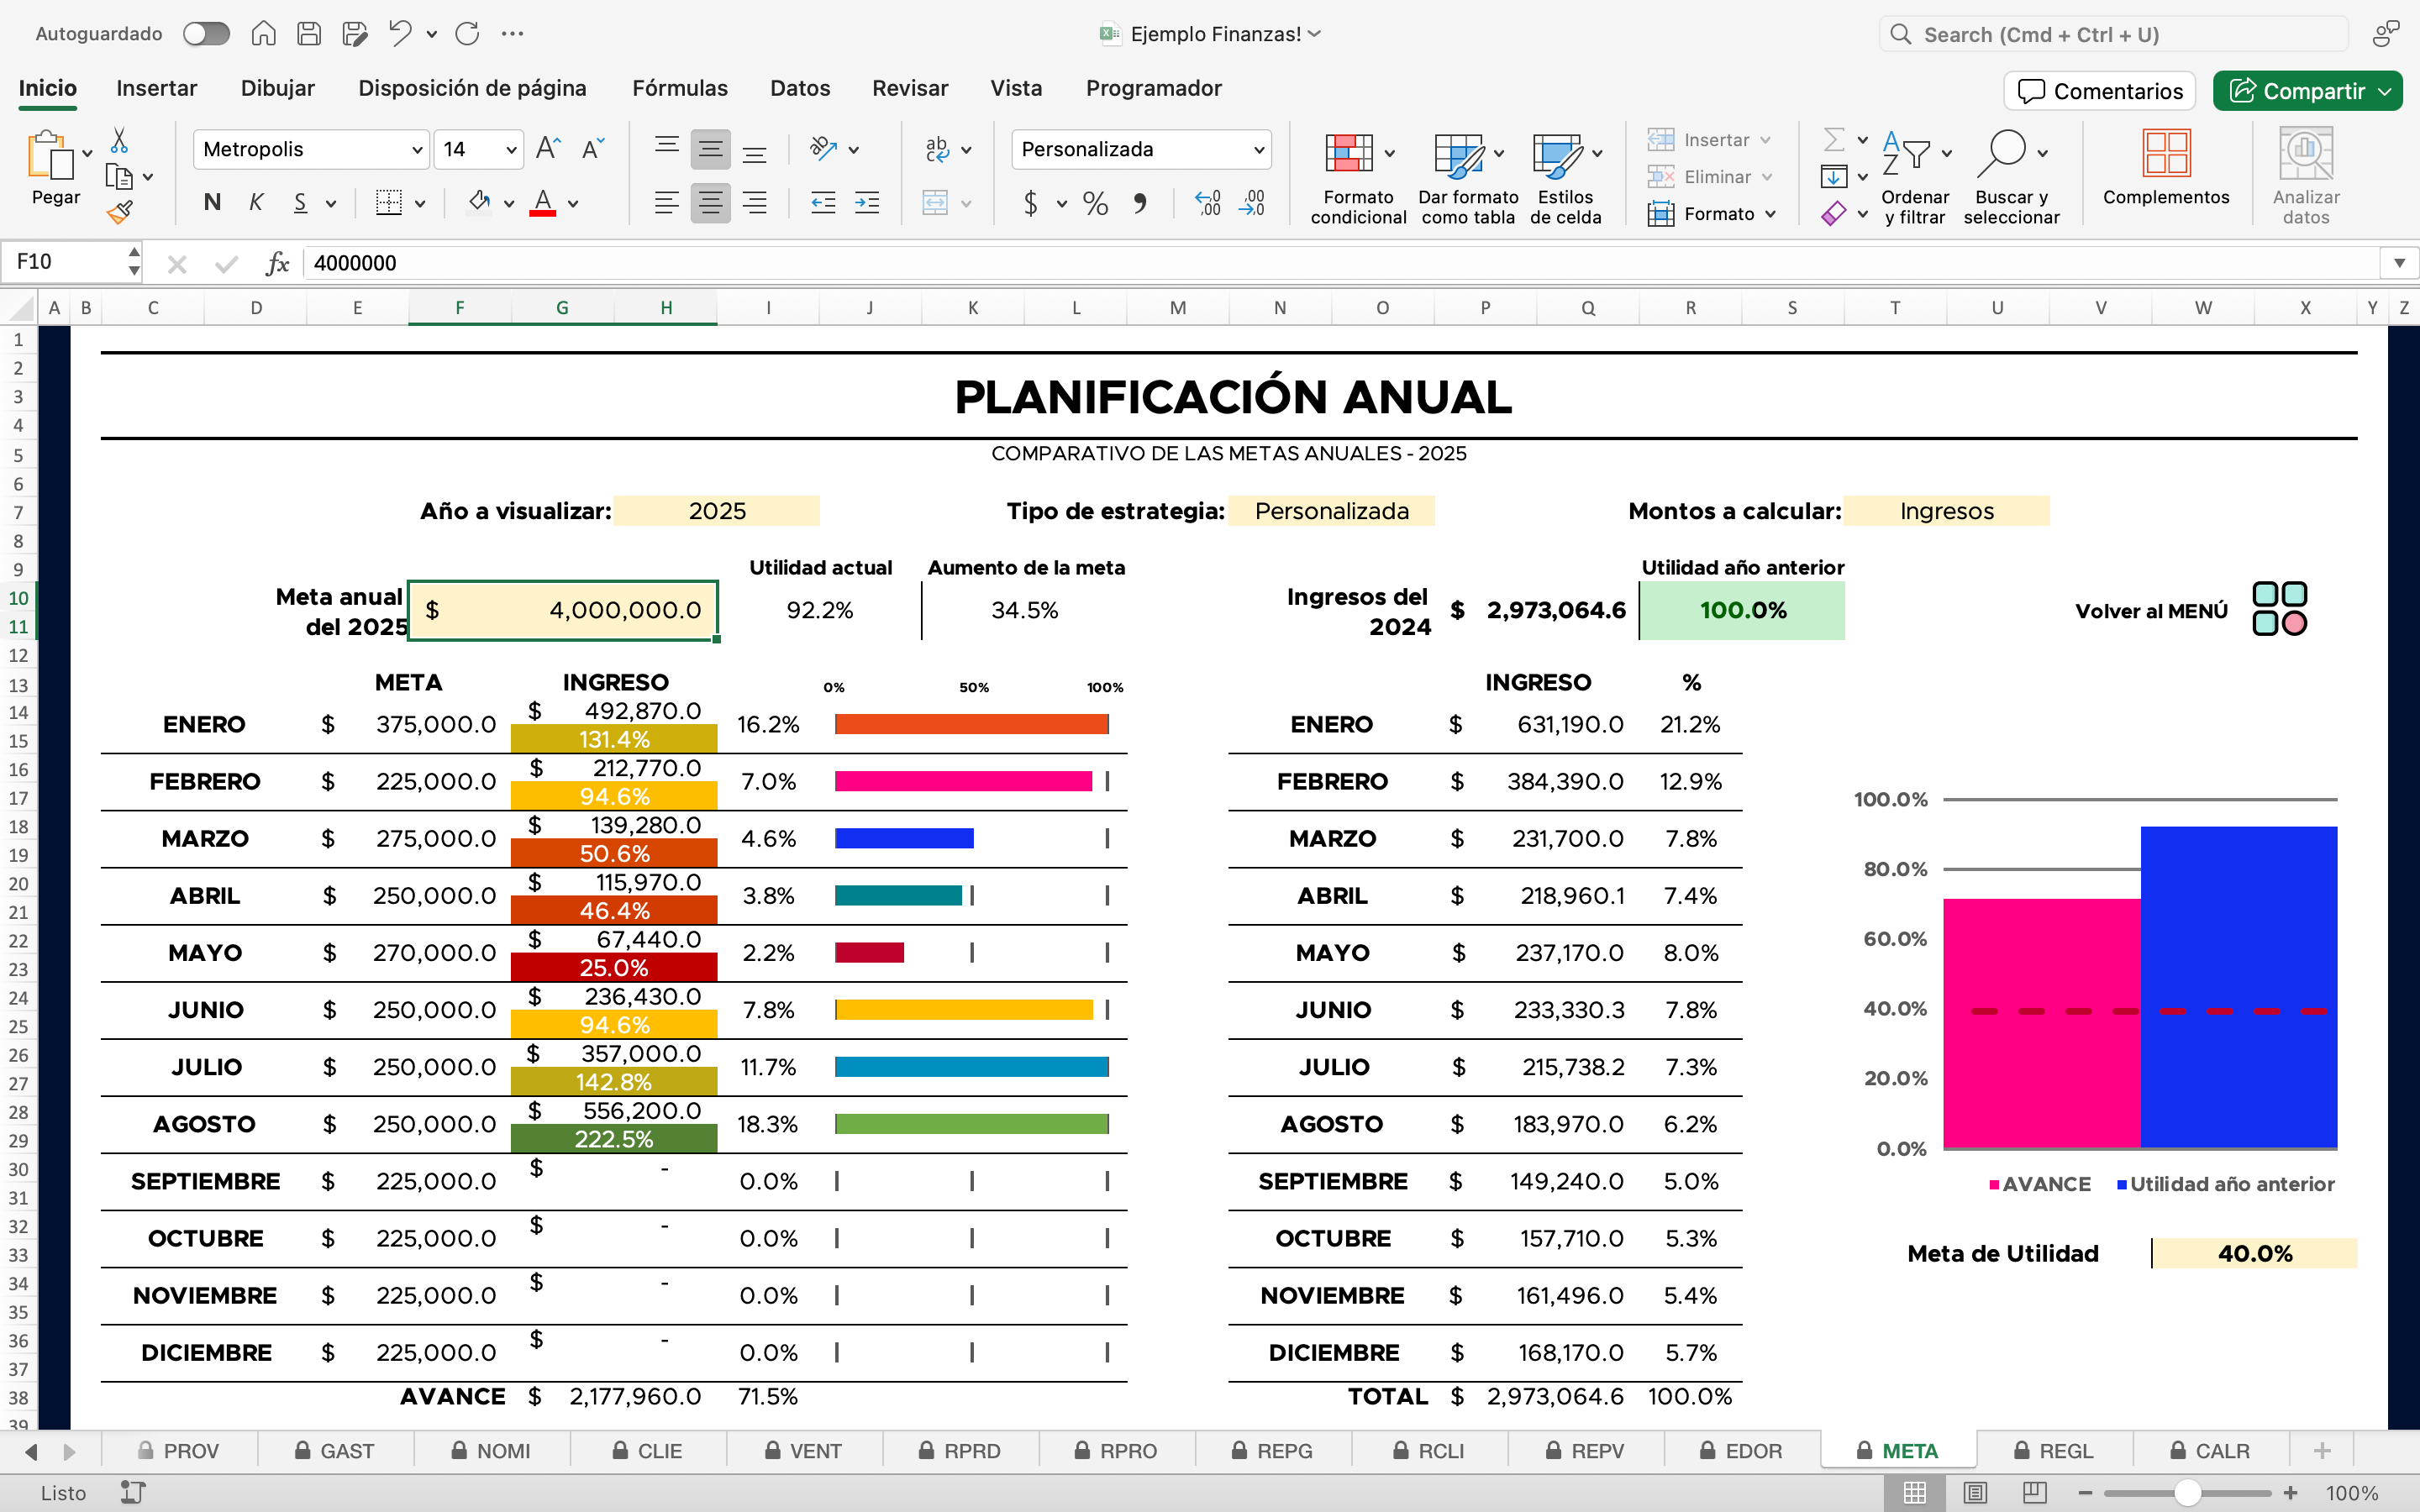This screenshot has width=2420, height=1512.
Task: Click the Format Painter brush icon
Action: pos(120,211)
